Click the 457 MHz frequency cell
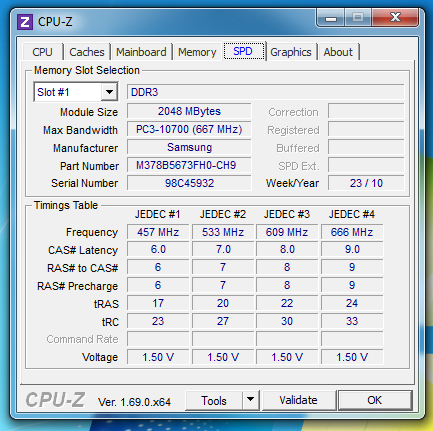Image resolution: width=433 pixels, height=431 pixels. click(x=158, y=232)
